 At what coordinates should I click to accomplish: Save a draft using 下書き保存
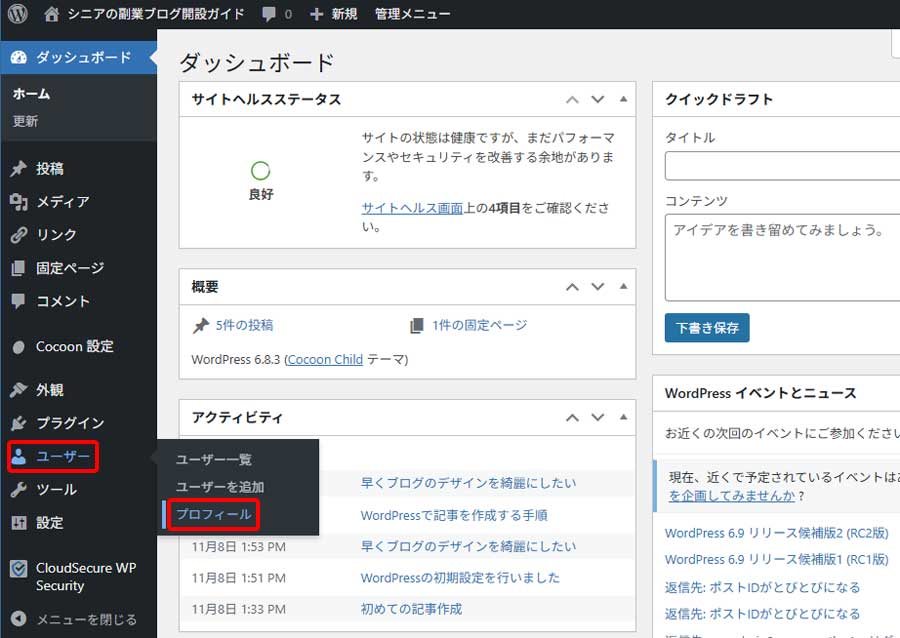coord(707,326)
